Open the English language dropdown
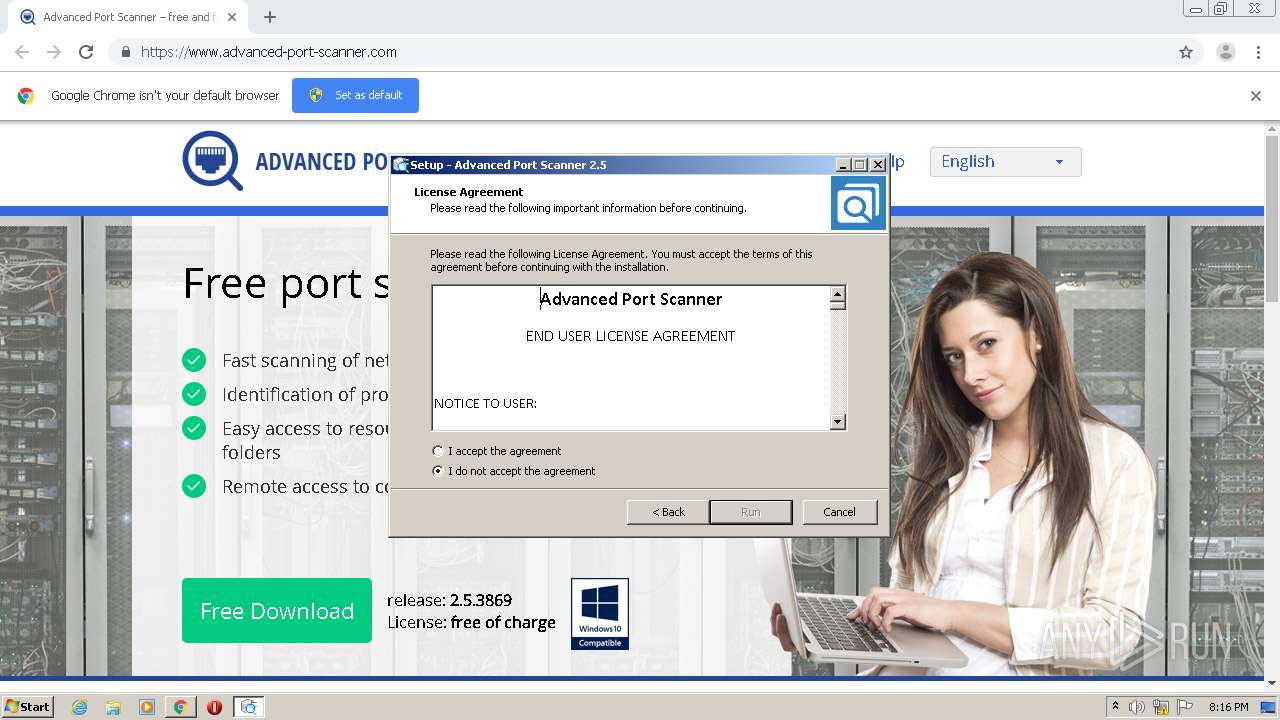1280x720 pixels. pos(1005,162)
